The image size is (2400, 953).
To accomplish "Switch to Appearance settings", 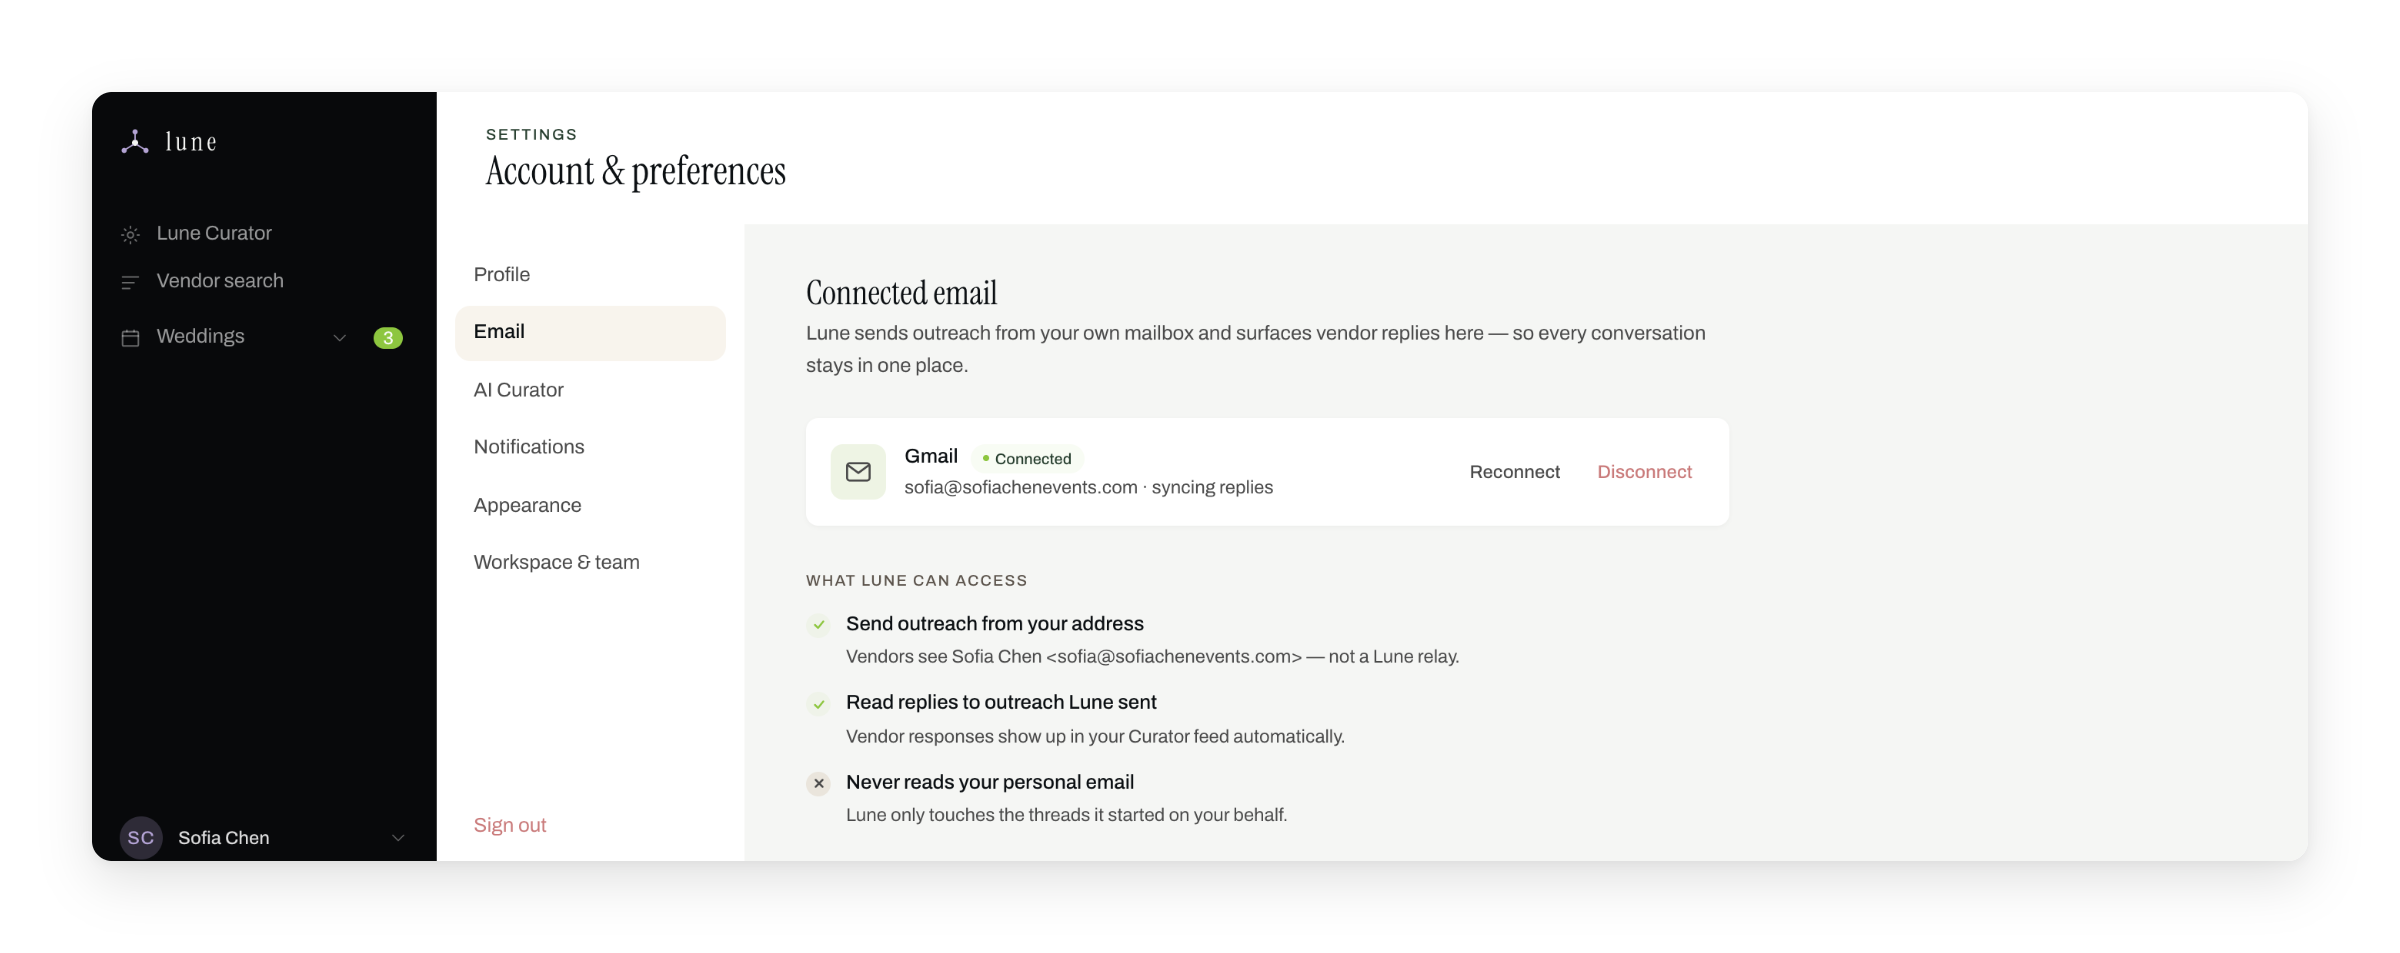I will coord(590,505).
